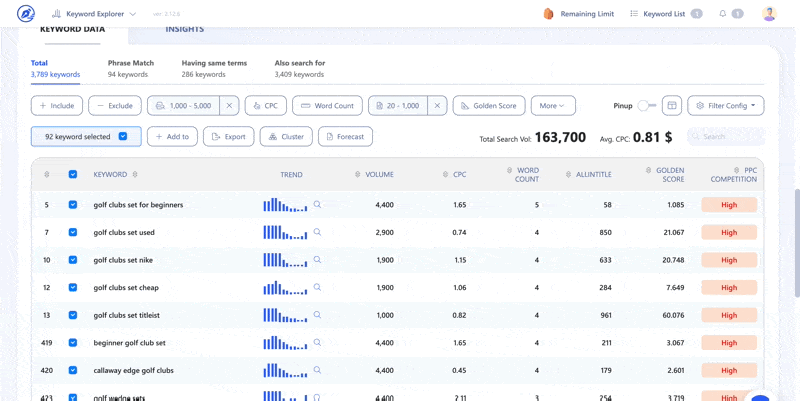
Task: Magnify trend for callaway edge golf clubs
Action: 317,369
